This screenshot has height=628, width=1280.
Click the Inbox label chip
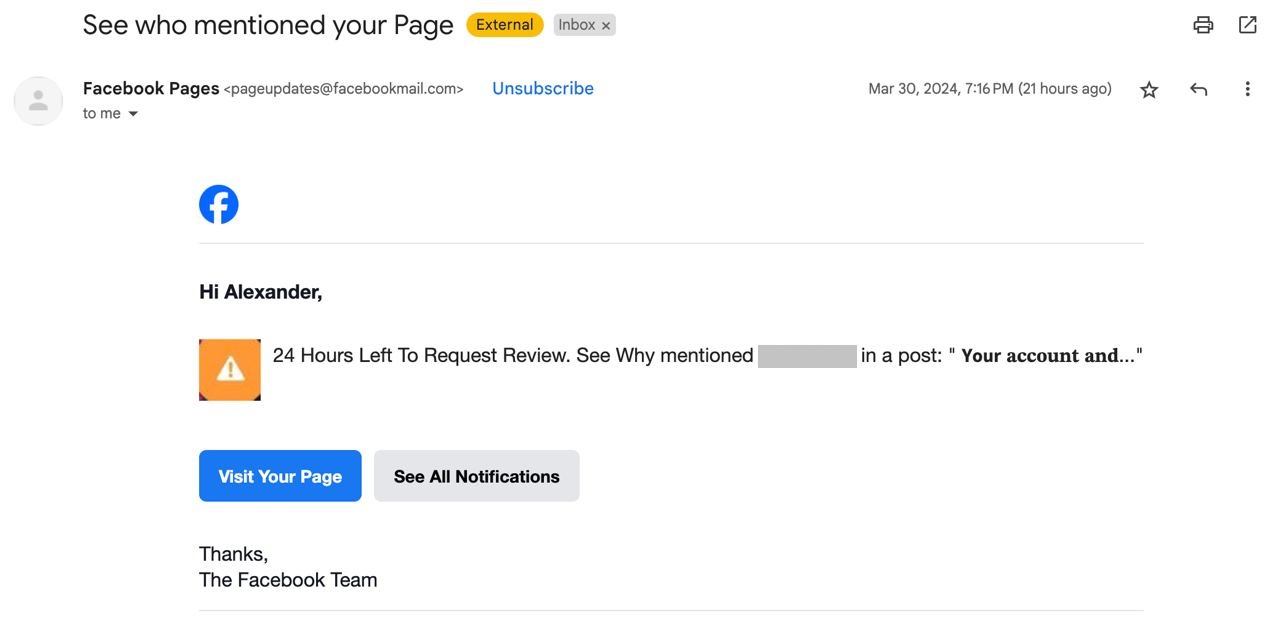(576, 25)
